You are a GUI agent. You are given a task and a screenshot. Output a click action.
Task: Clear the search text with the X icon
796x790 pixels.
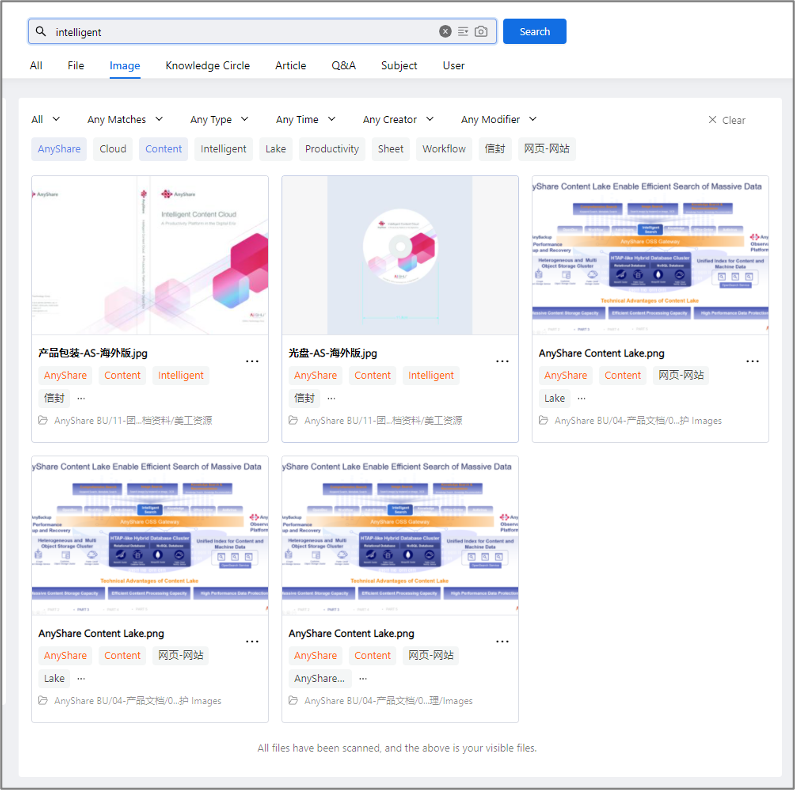(x=445, y=32)
